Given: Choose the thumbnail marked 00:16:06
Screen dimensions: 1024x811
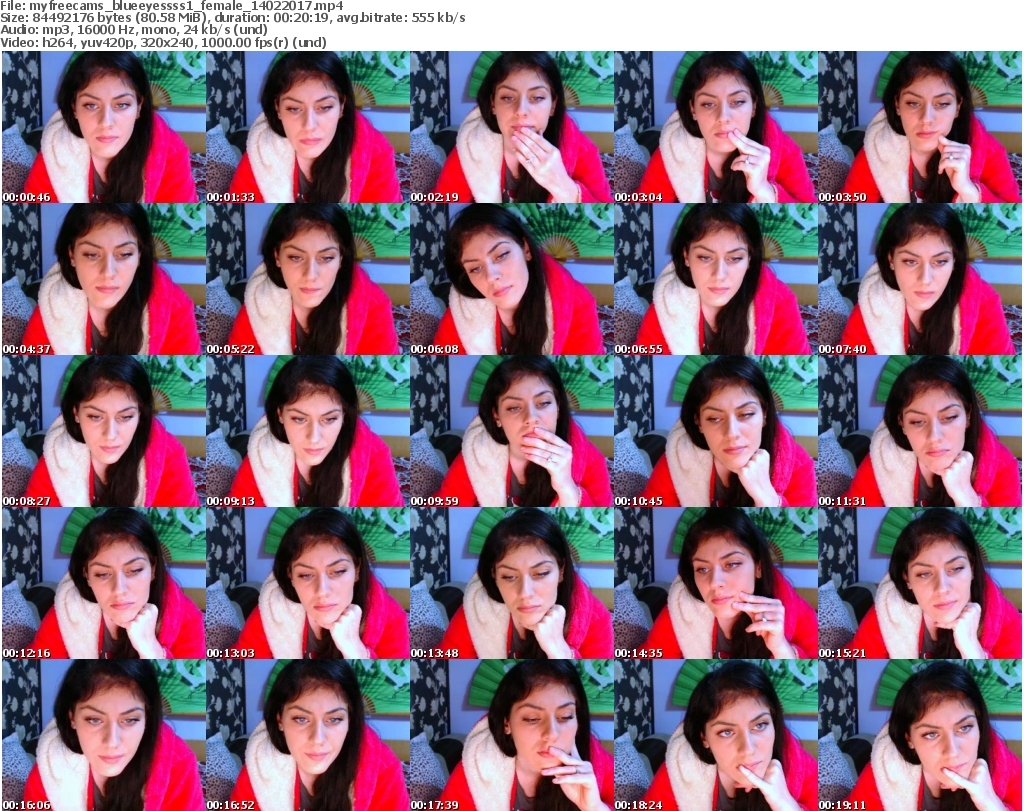Looking at the screenshot, I should [x=103, y=735].
